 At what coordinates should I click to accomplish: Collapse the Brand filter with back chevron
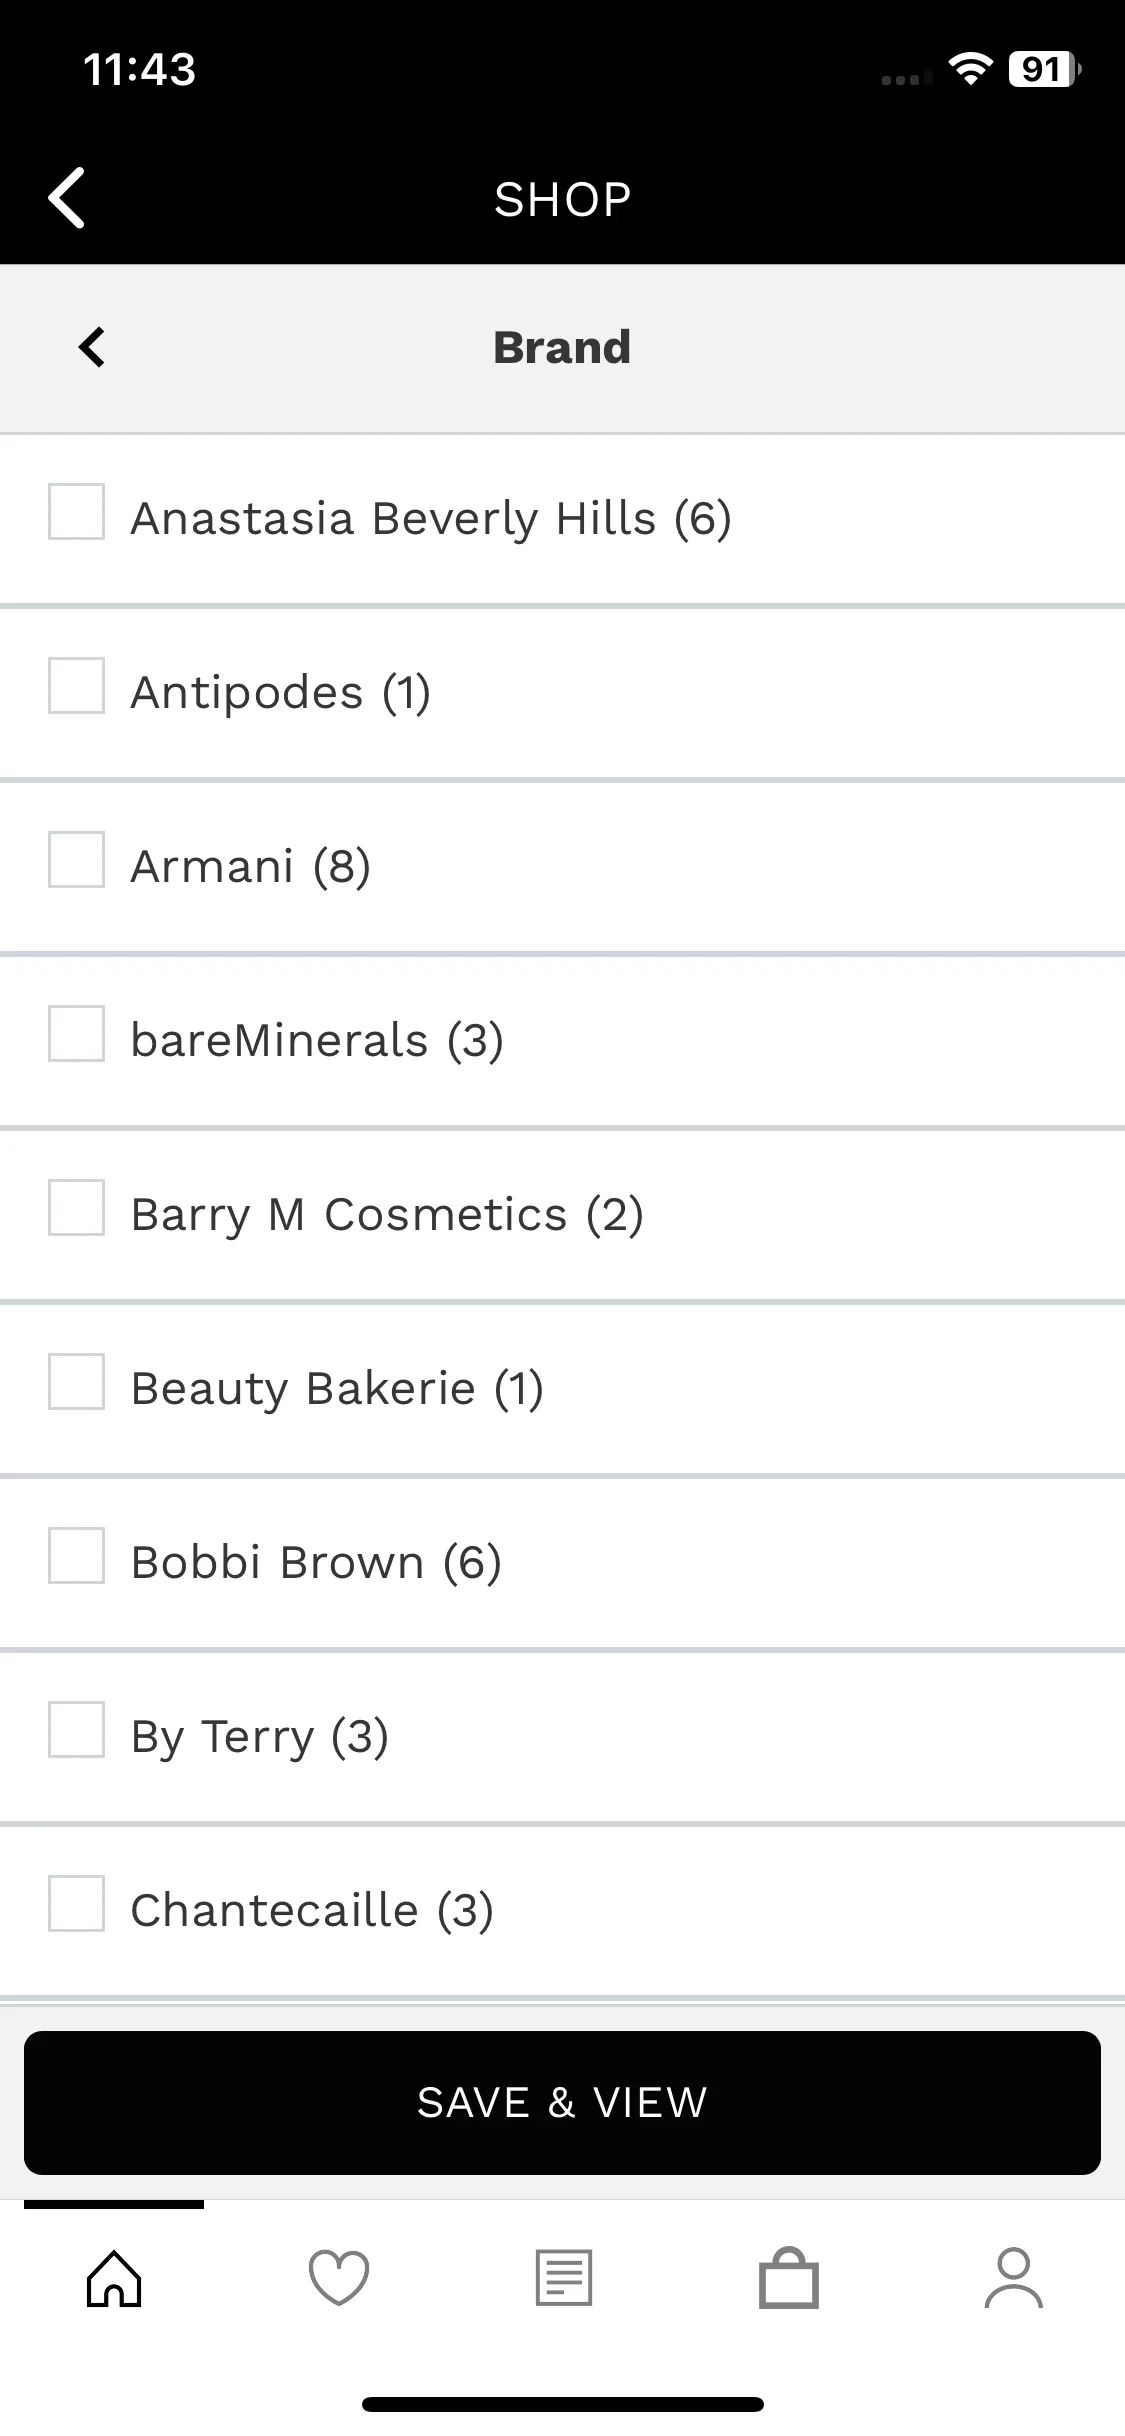click(92, 348)
